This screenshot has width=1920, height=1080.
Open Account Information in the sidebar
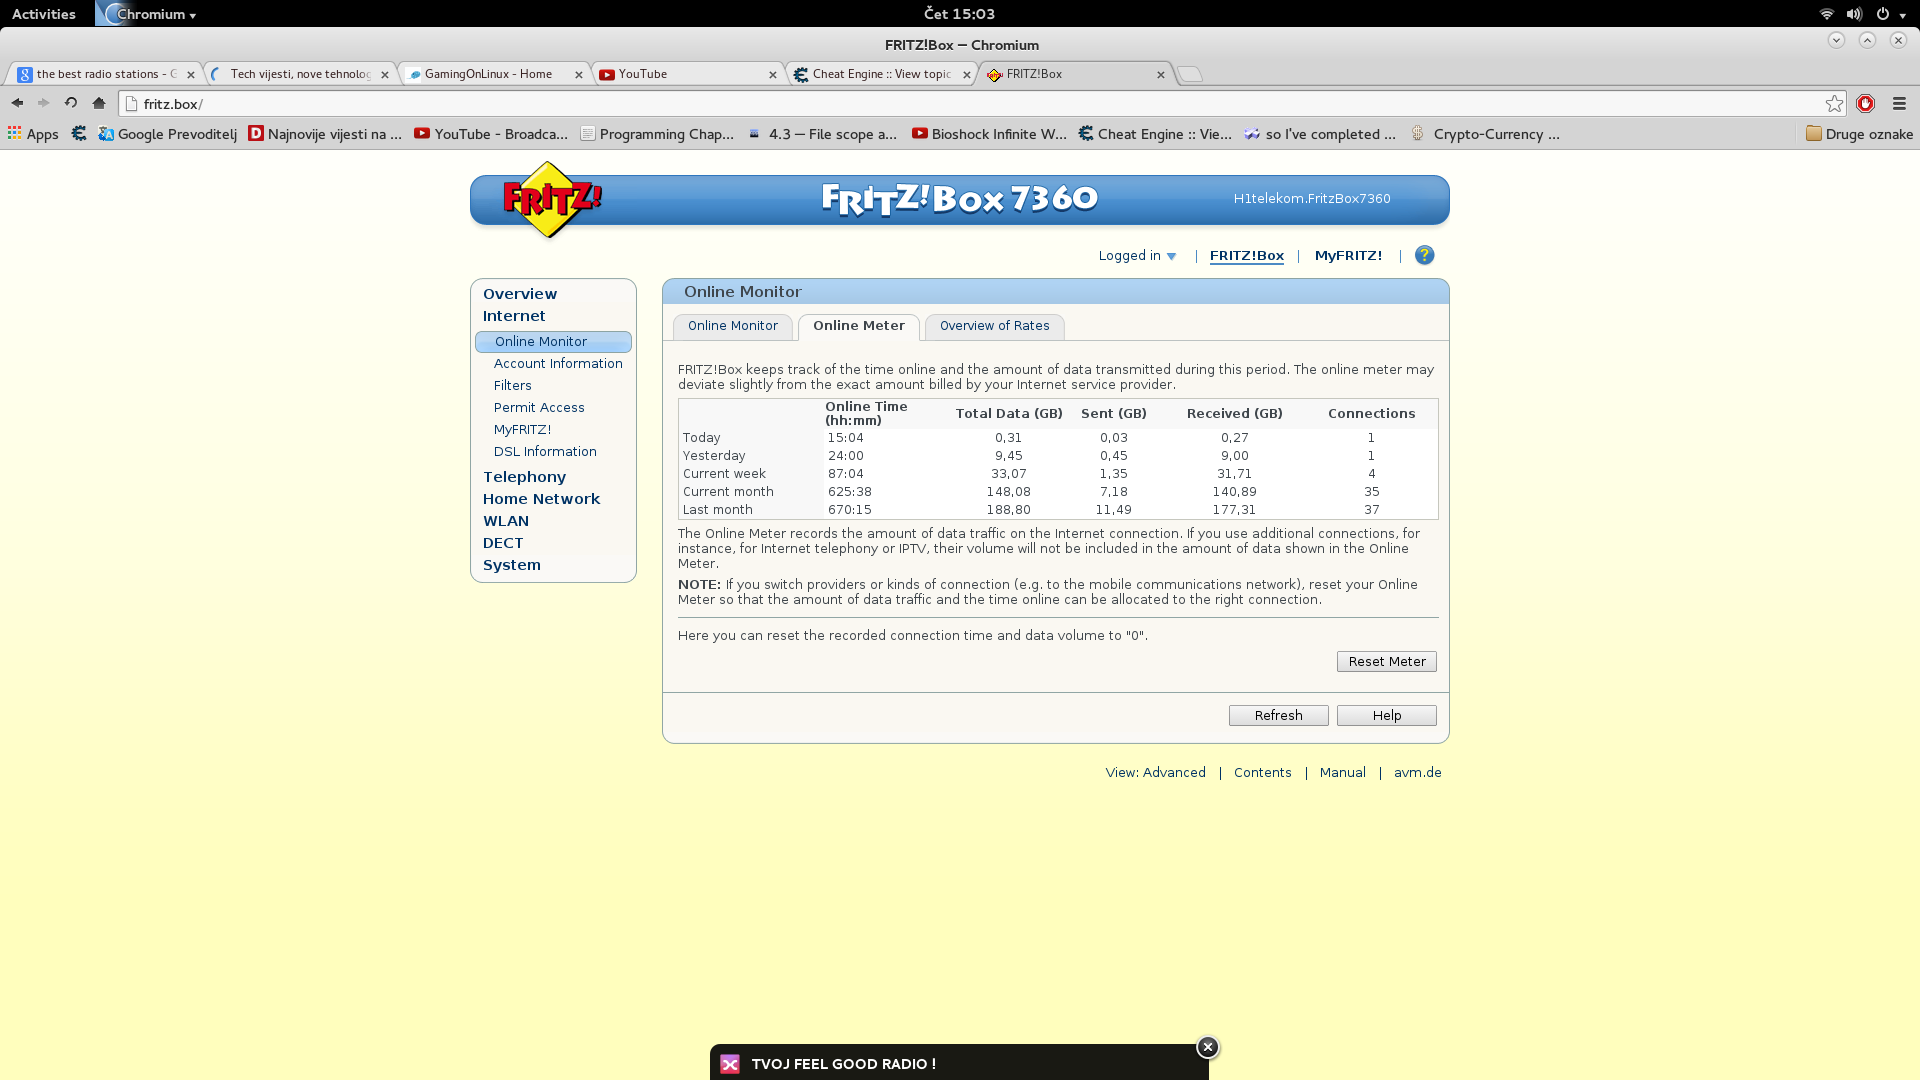tap(558, 364)
